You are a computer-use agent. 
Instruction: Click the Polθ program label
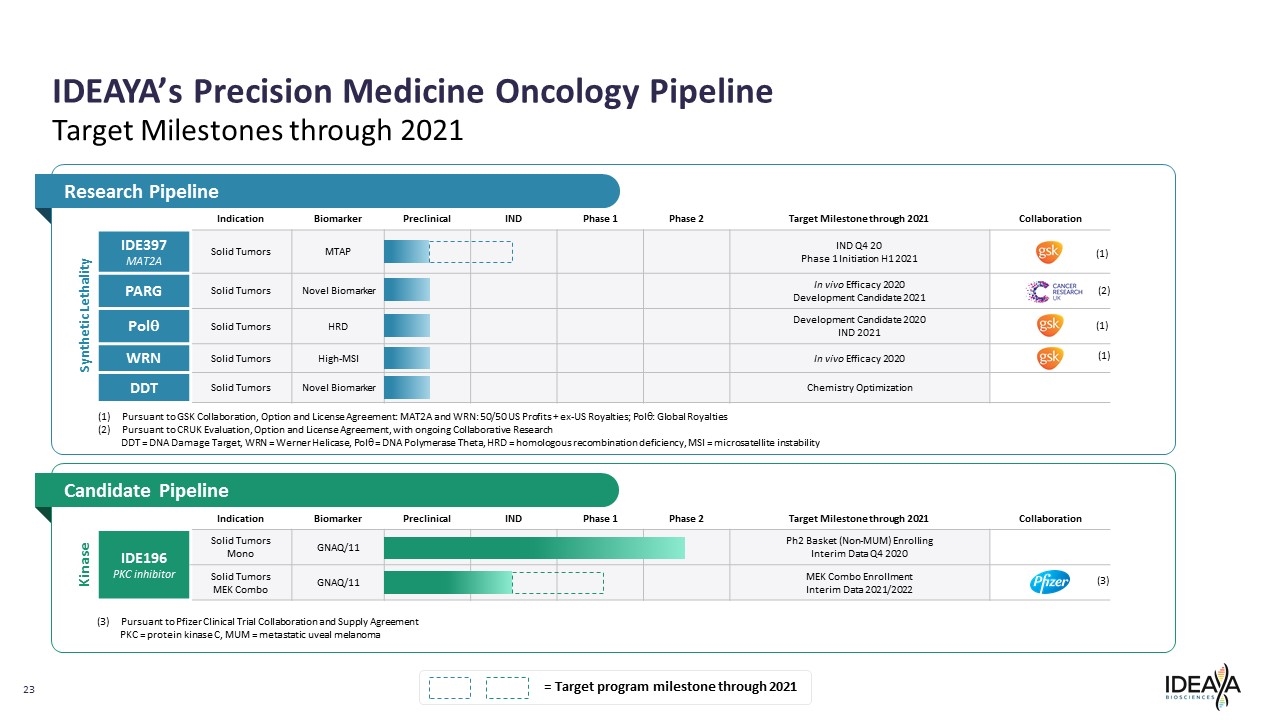point(143,326)
